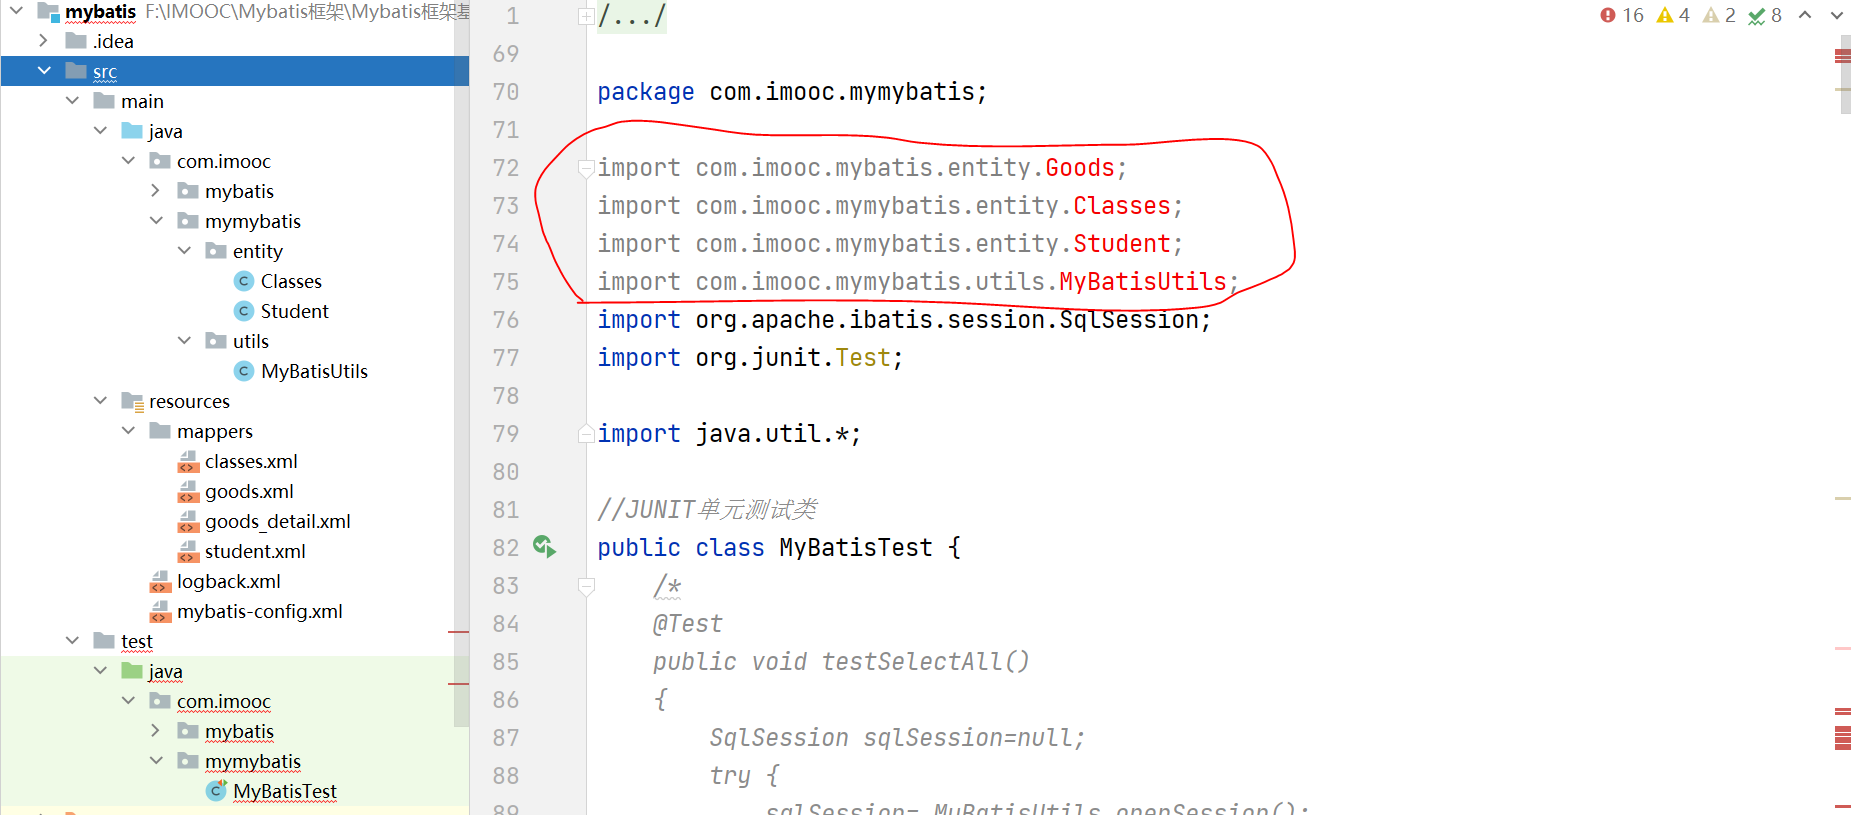Screen dimensions: 1851x815
Task: Click the mappers folder icon
Action: click(x=160, y=431)
